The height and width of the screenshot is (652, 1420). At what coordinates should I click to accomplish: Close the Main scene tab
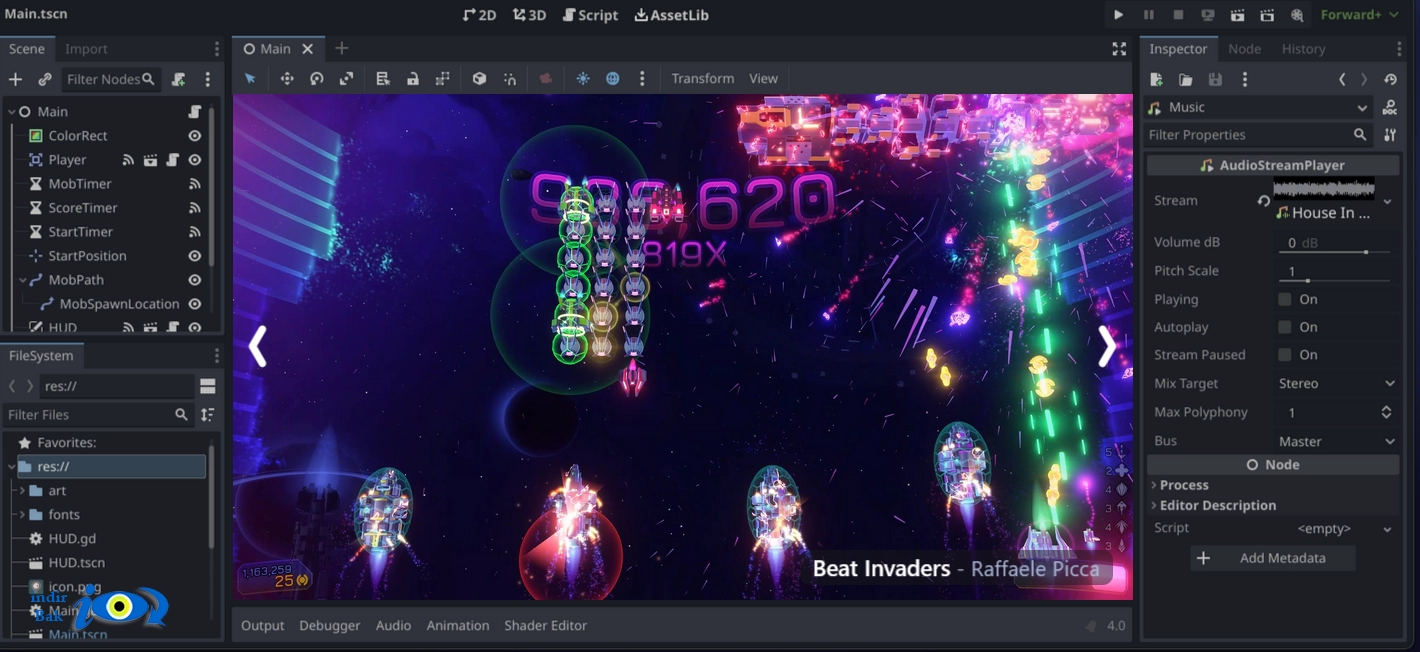(x=308, y=48)
